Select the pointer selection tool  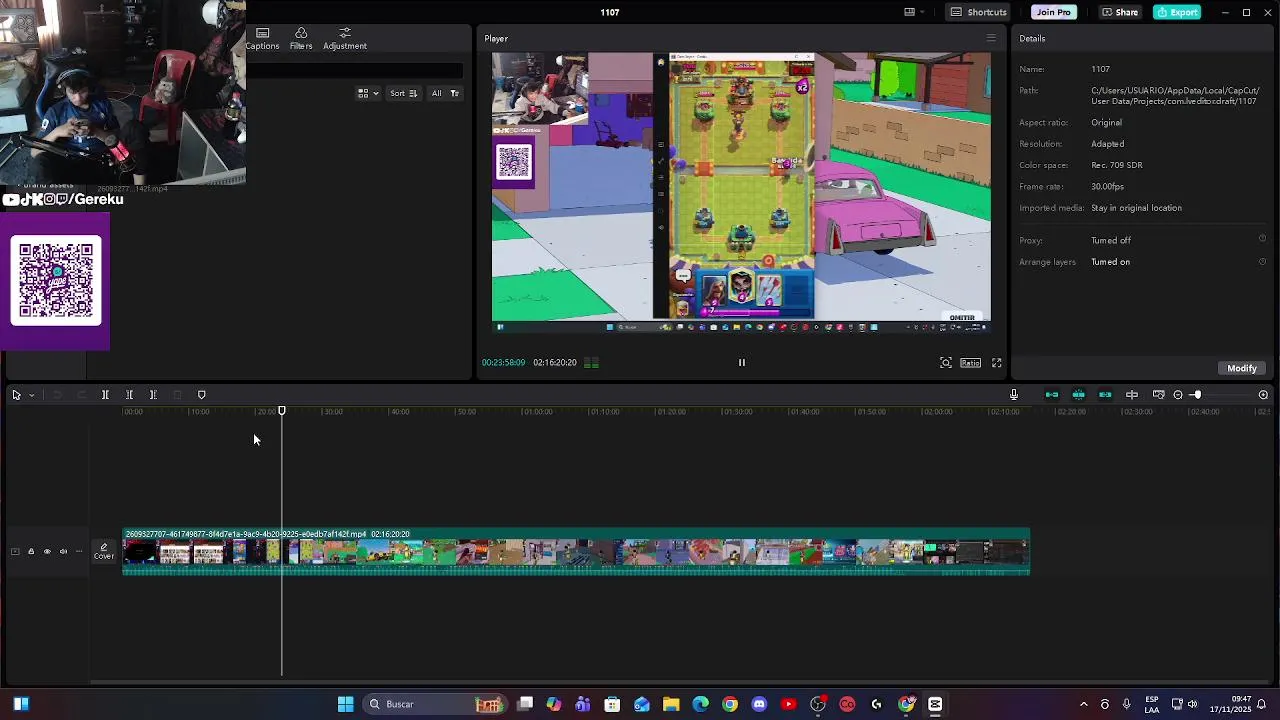[x=16, y=395]
